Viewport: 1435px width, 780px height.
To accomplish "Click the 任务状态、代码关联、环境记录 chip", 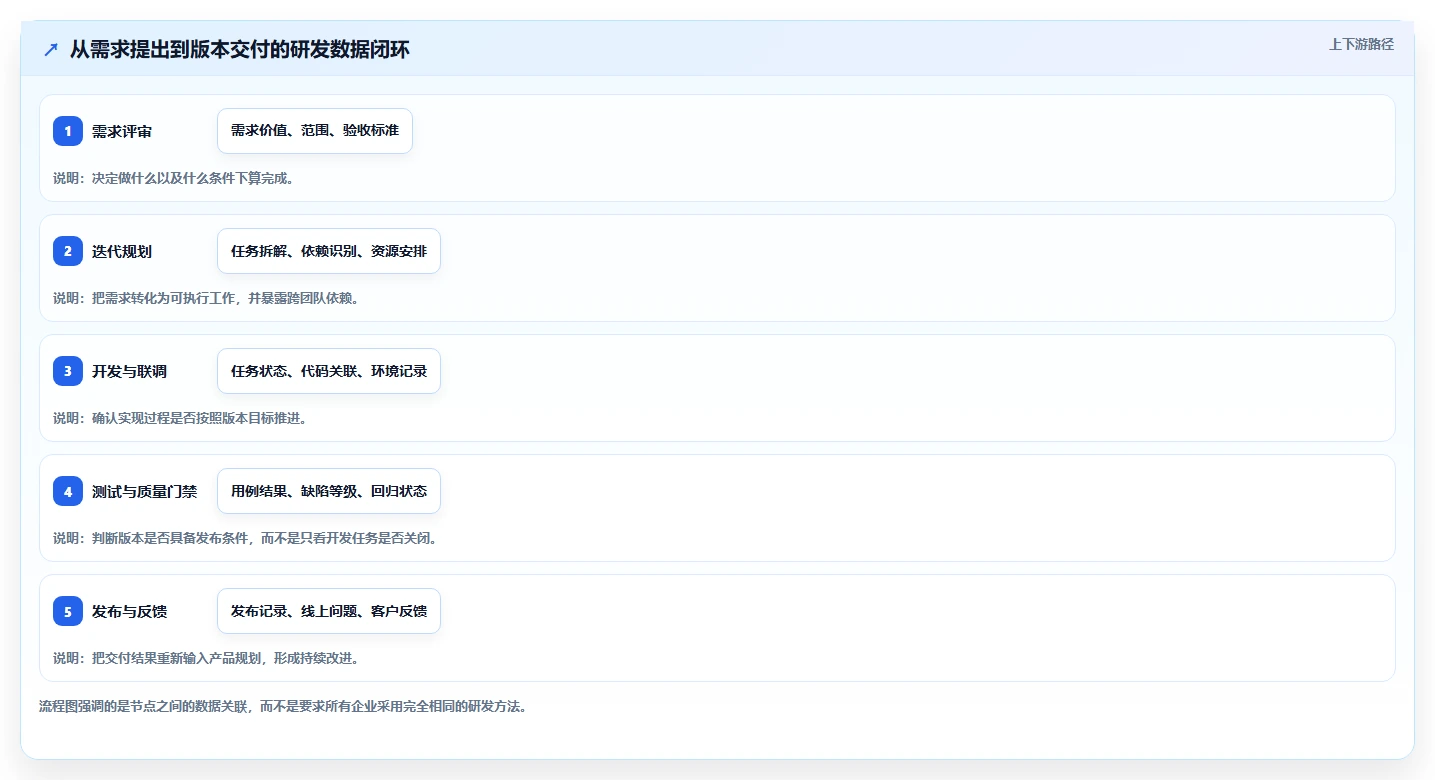I will point(329,371).
